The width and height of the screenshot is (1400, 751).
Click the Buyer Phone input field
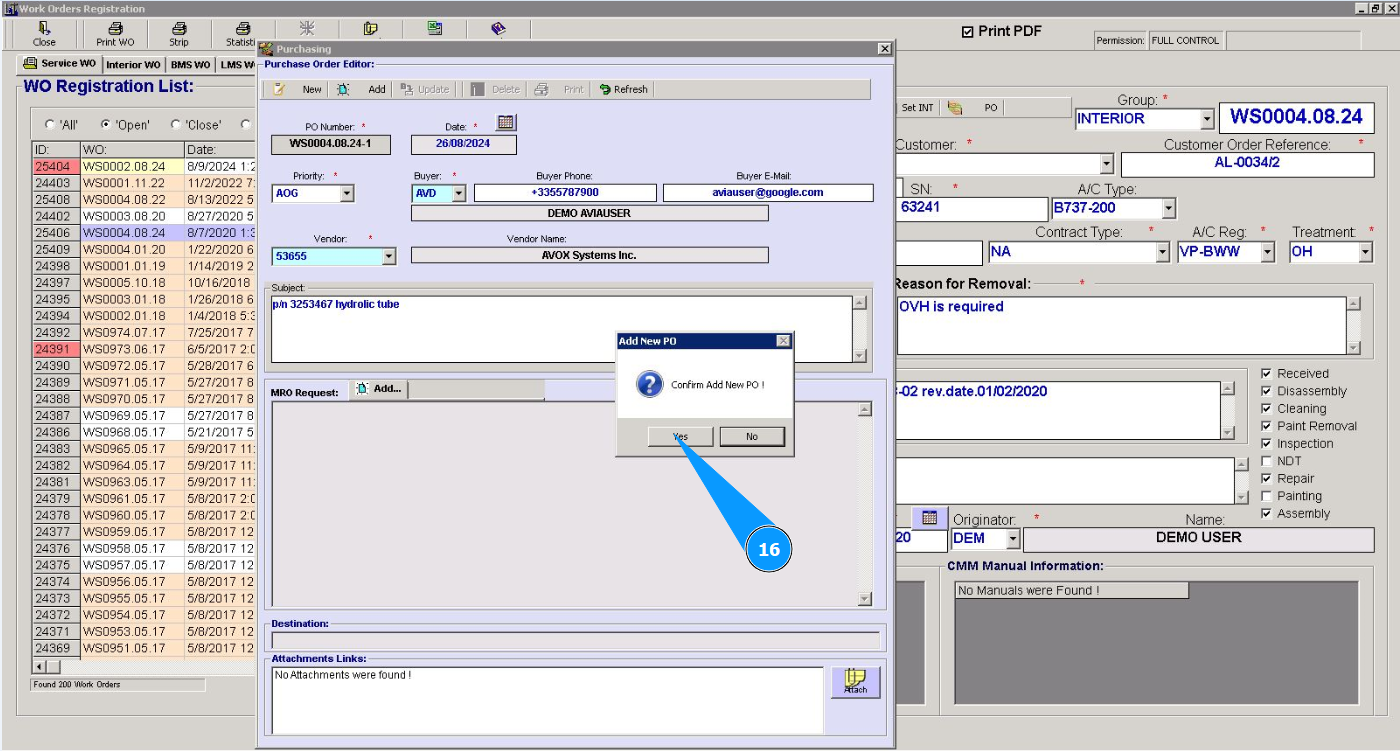coord(565,193)
